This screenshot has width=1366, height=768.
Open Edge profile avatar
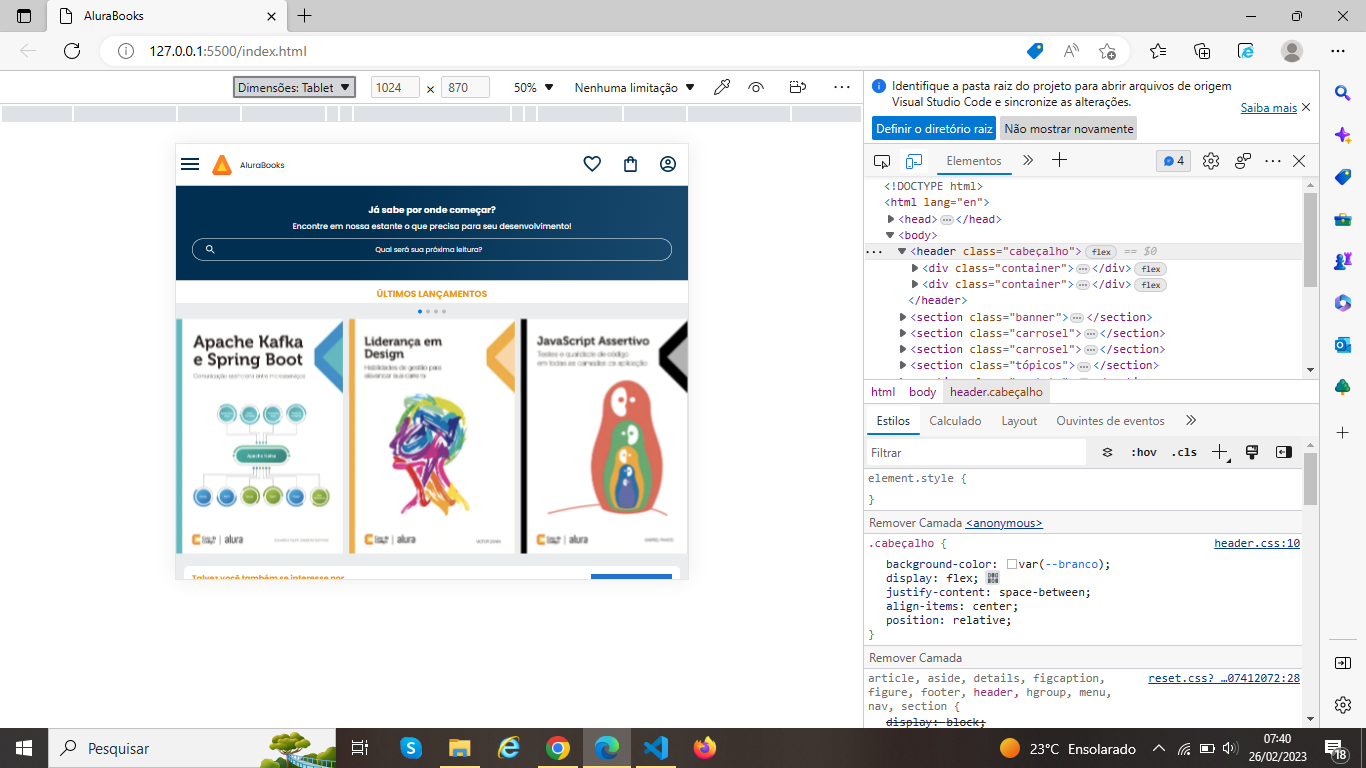(x=1292, y=51)
